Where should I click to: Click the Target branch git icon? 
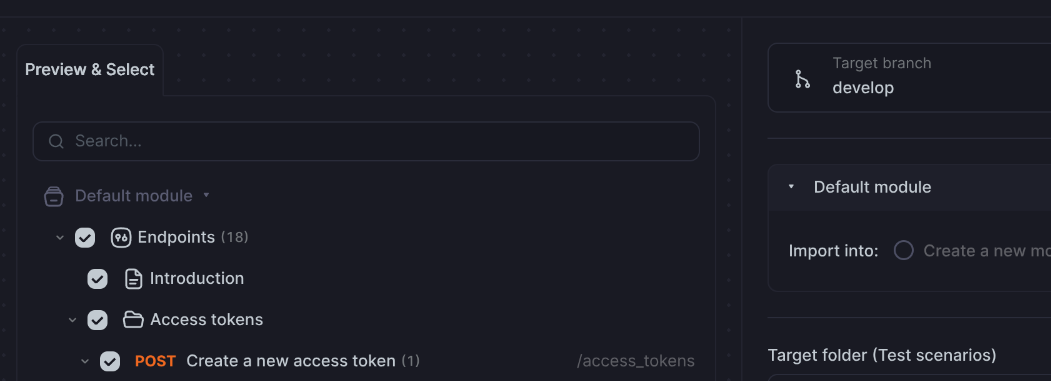(x=802, y=79)
